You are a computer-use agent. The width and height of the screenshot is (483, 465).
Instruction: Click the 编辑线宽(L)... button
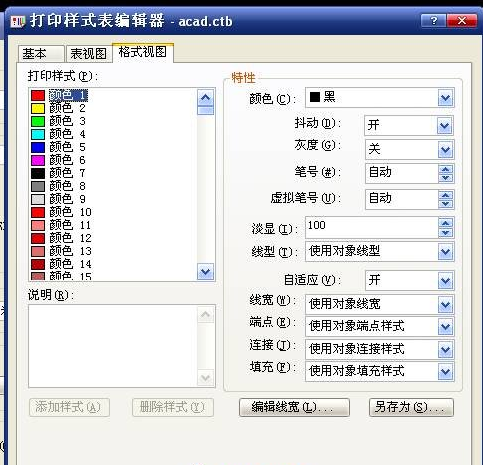point(294,407)
